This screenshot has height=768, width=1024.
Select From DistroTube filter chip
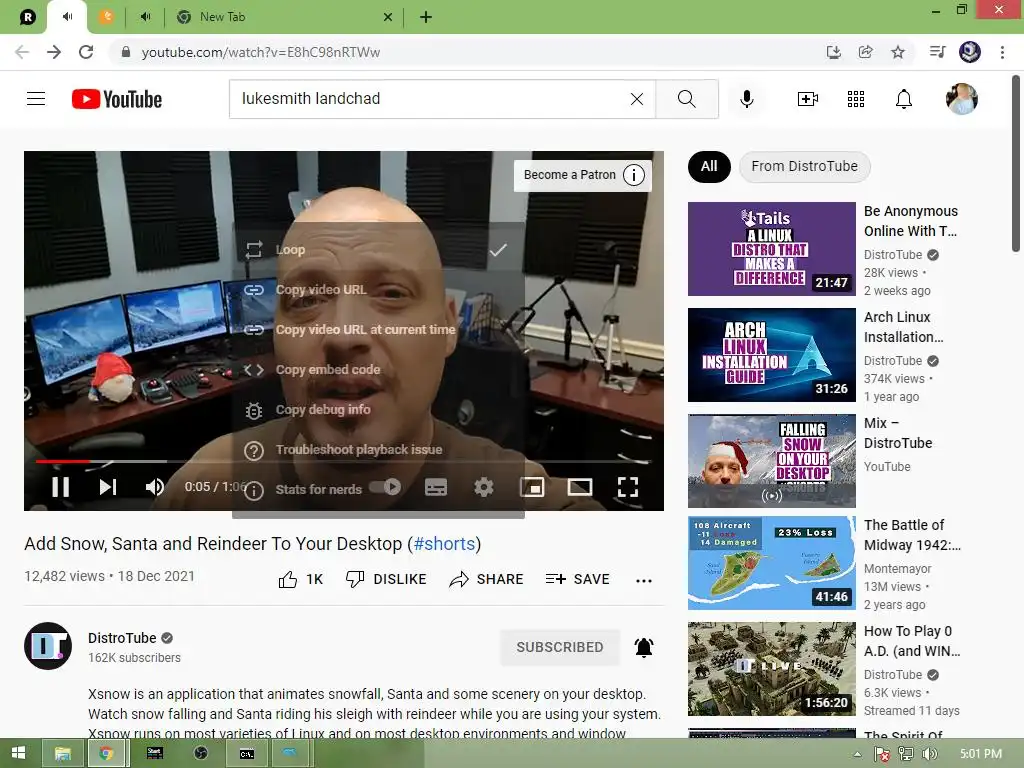point(805,167)
